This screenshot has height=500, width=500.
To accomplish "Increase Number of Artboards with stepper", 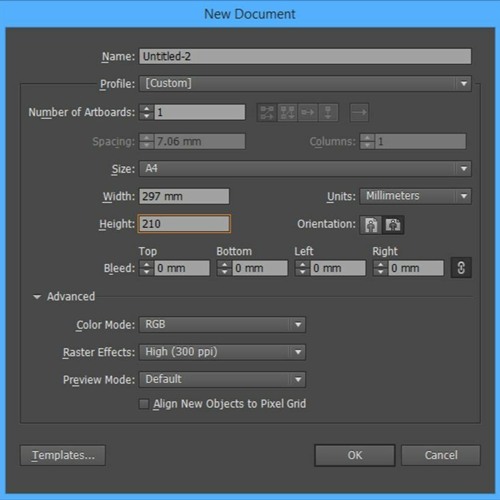I will coord(146,109).
